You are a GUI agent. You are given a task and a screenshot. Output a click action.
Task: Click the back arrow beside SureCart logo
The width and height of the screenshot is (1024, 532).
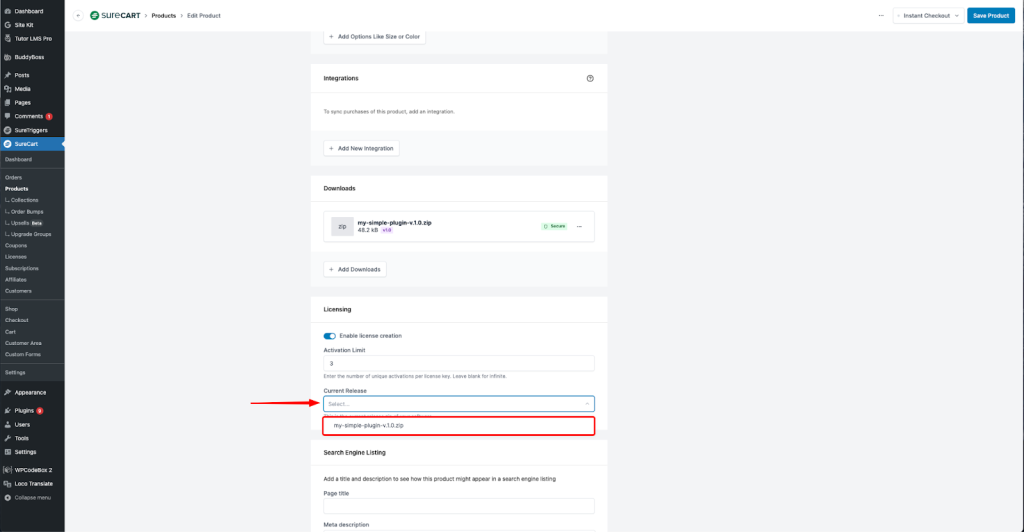point(78,16)
